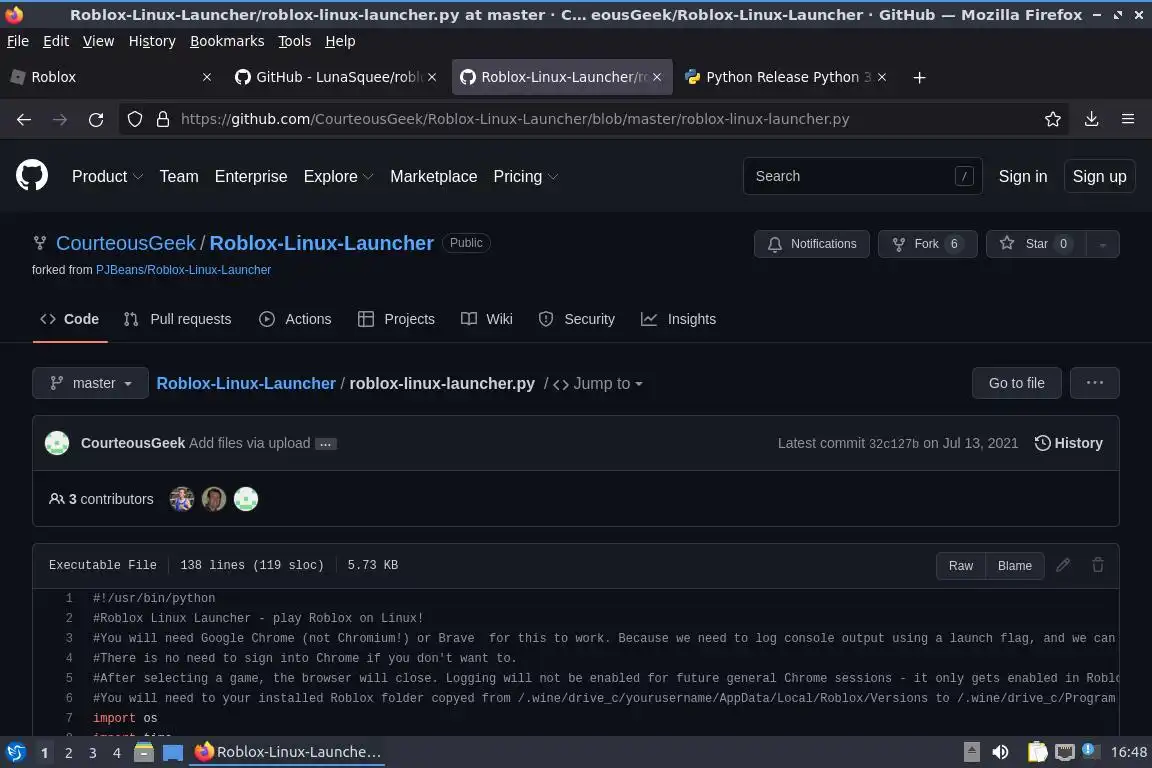Viewport: 1152px width, 768px height.
Task: Open the Edit menu
Action: (56, 41)
